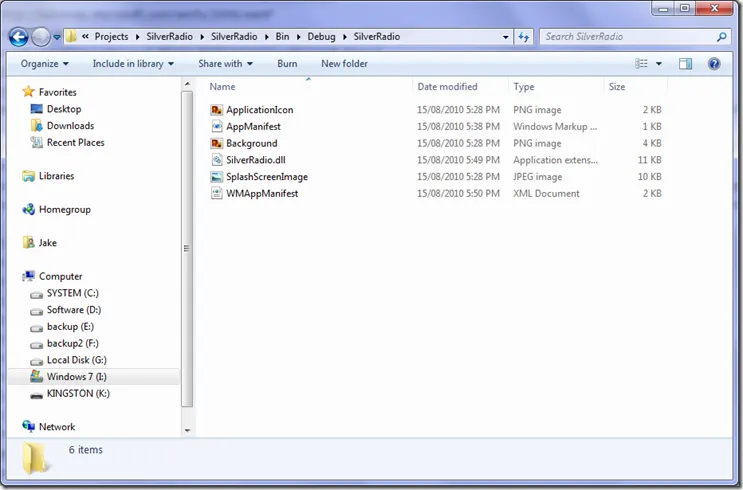Open backup2 (F:) drive
This screenshot has width=743, height=490.
[72, 344]
